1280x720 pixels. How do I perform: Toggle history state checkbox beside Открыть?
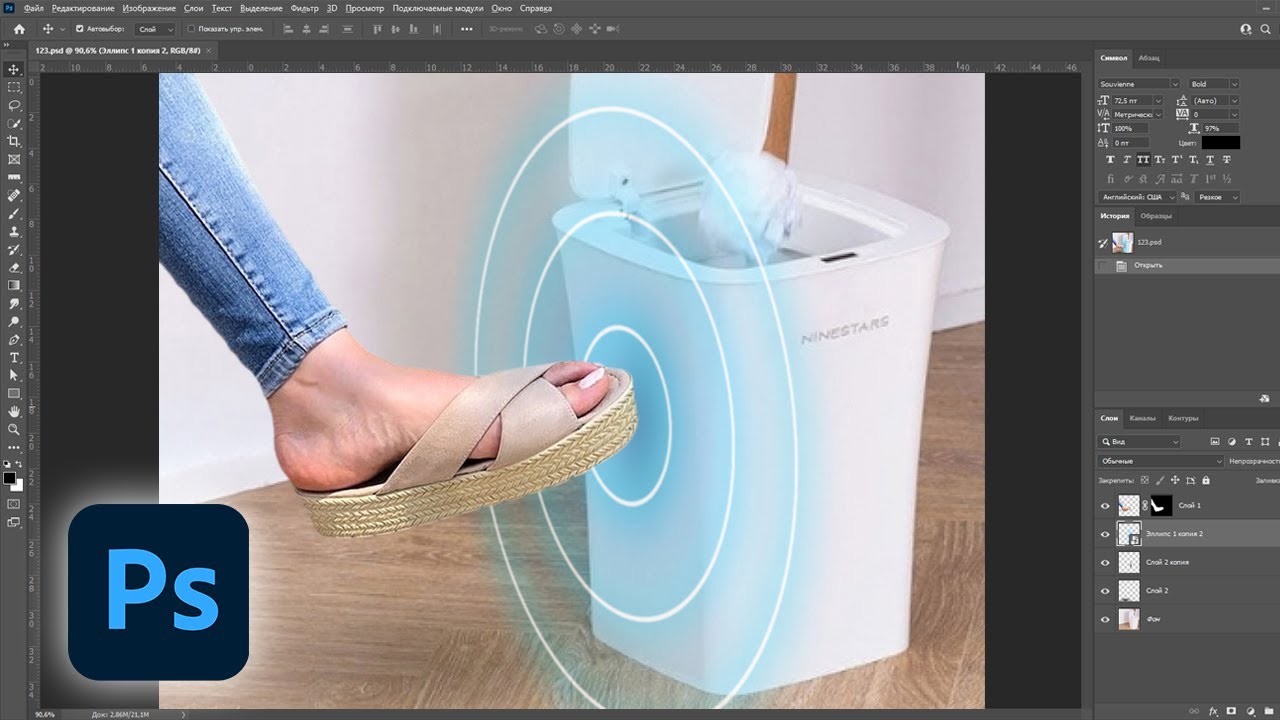(1103, 265)
